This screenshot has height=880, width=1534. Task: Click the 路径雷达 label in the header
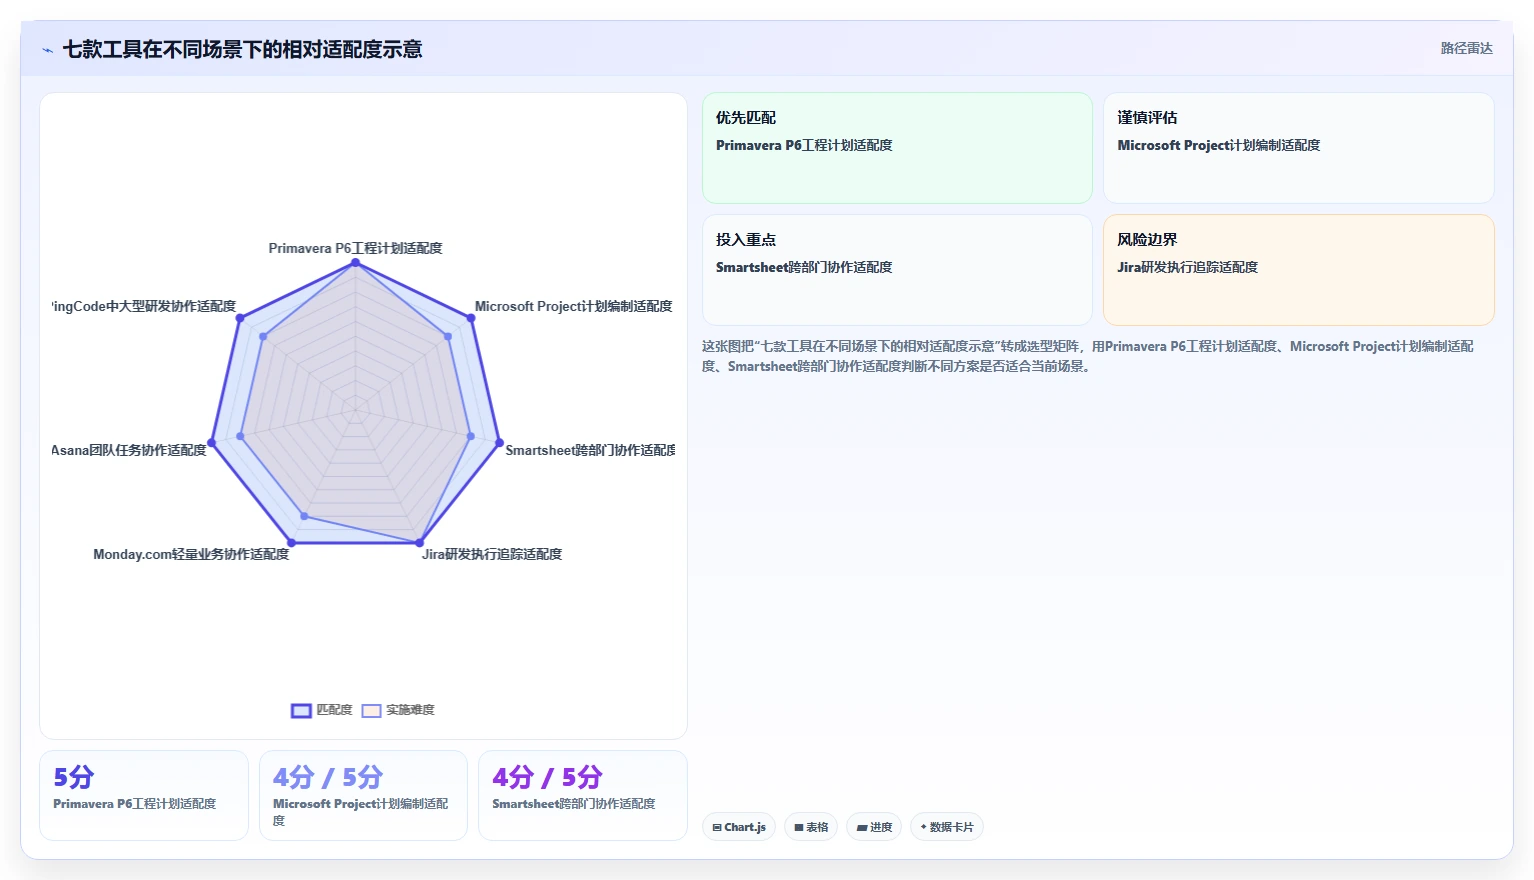[x=1466, y=48]
